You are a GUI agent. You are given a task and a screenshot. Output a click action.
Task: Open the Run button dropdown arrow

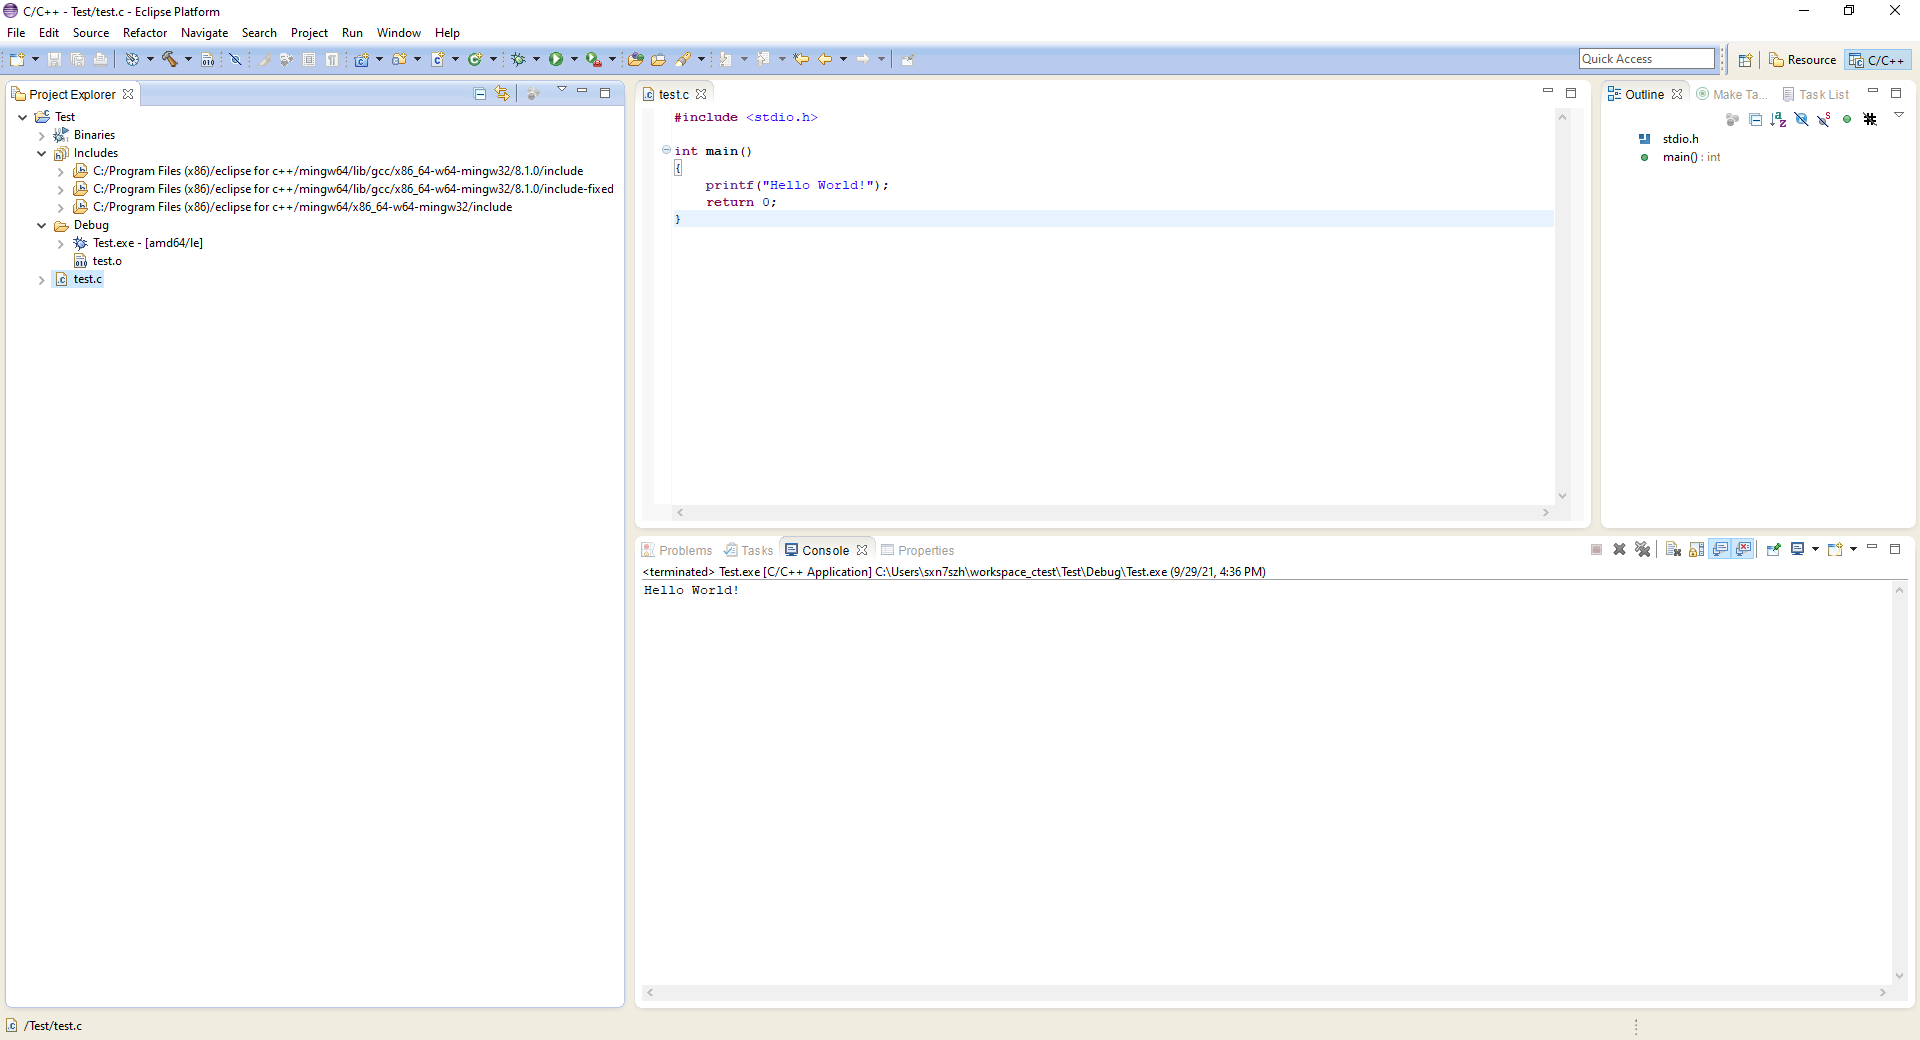tap(574, 60)
